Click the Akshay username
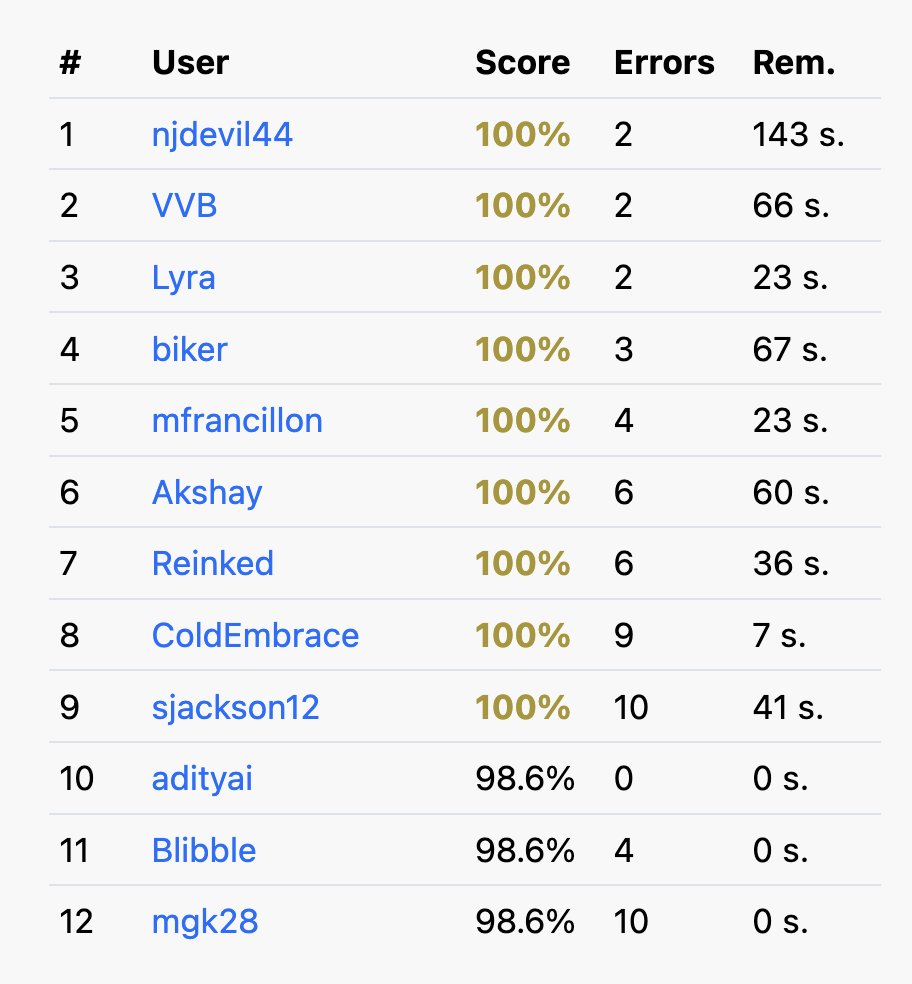Image resolution: width=912 pixels, height=984 pixels. [x=207, y=493]
